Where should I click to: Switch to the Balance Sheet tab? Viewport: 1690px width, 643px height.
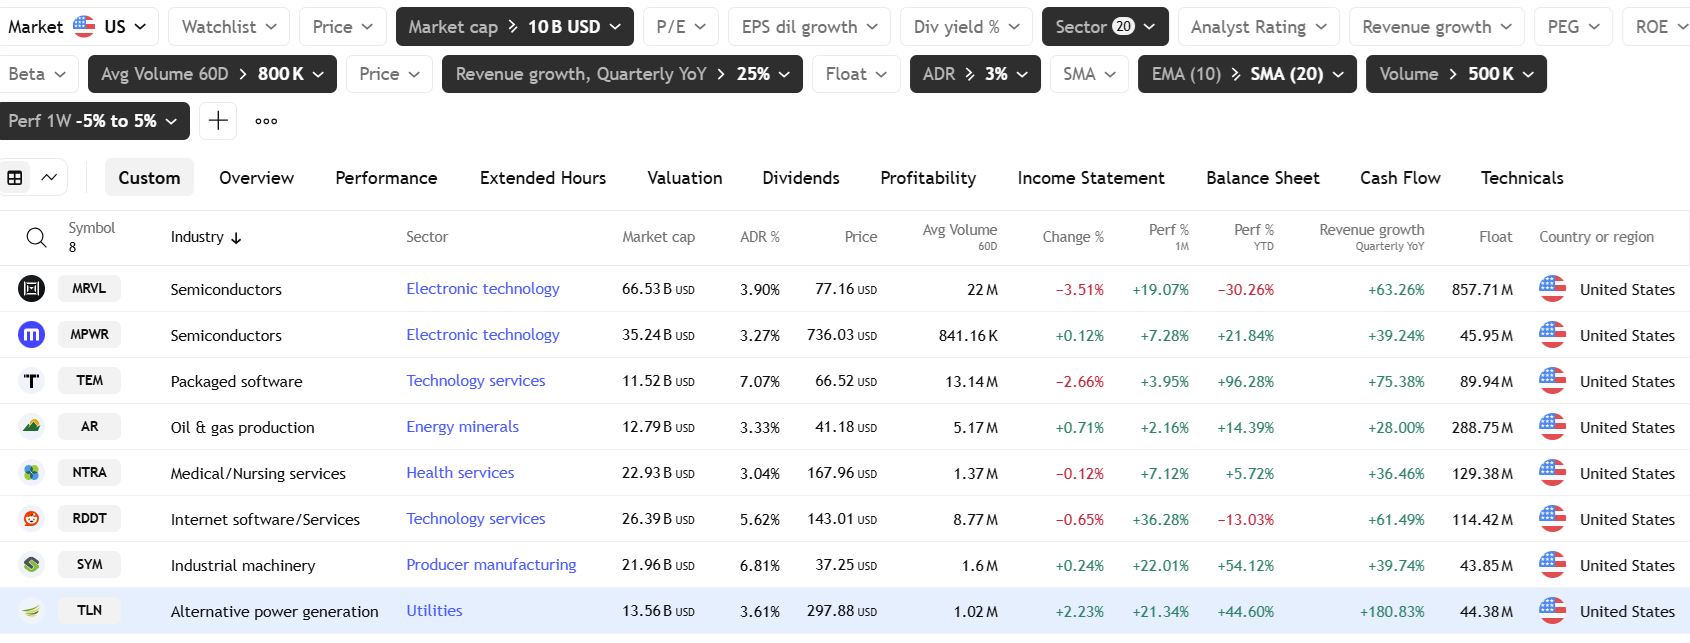coord(1263,178)
